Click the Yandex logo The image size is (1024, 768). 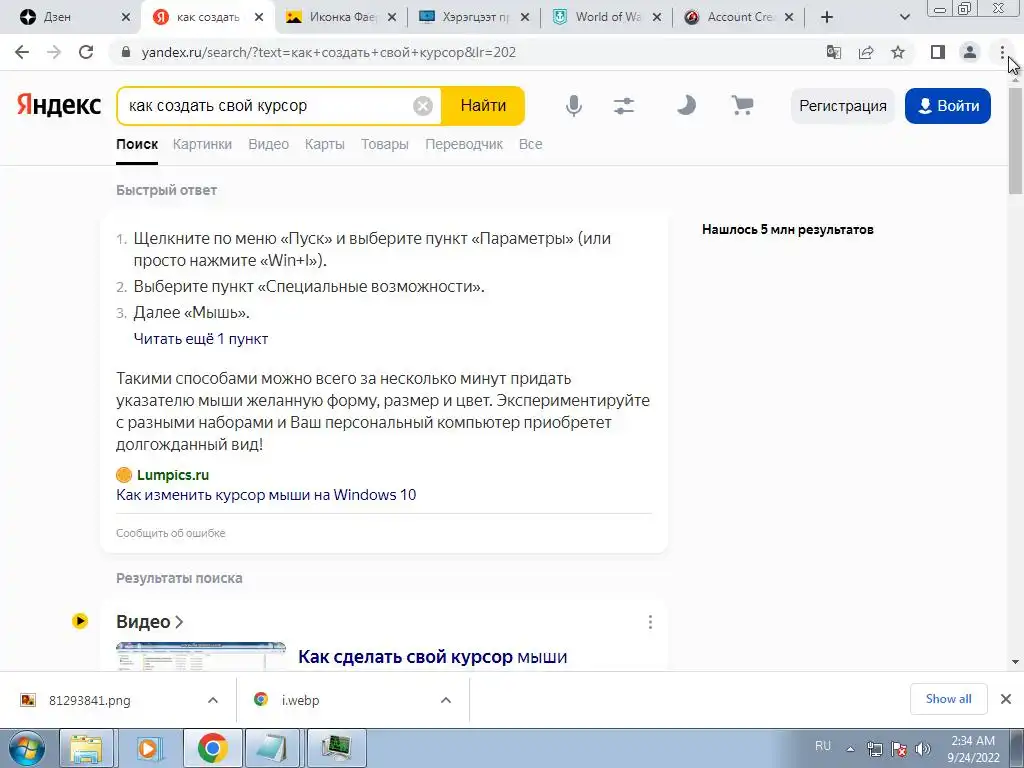[x=59, y=105]
